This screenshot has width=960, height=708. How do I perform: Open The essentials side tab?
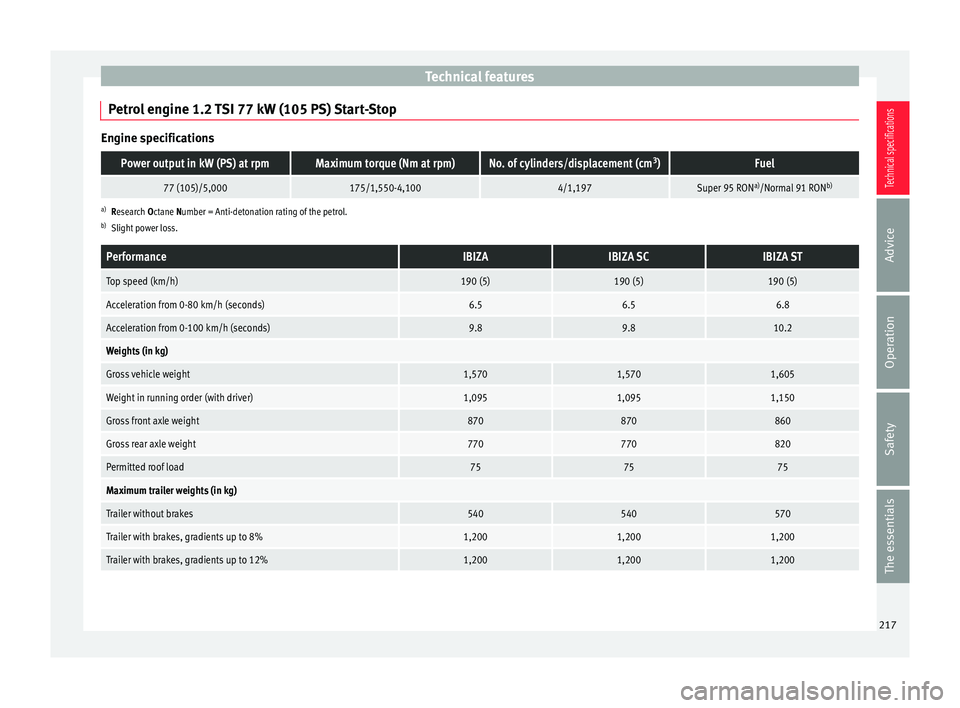coord(888,535)
